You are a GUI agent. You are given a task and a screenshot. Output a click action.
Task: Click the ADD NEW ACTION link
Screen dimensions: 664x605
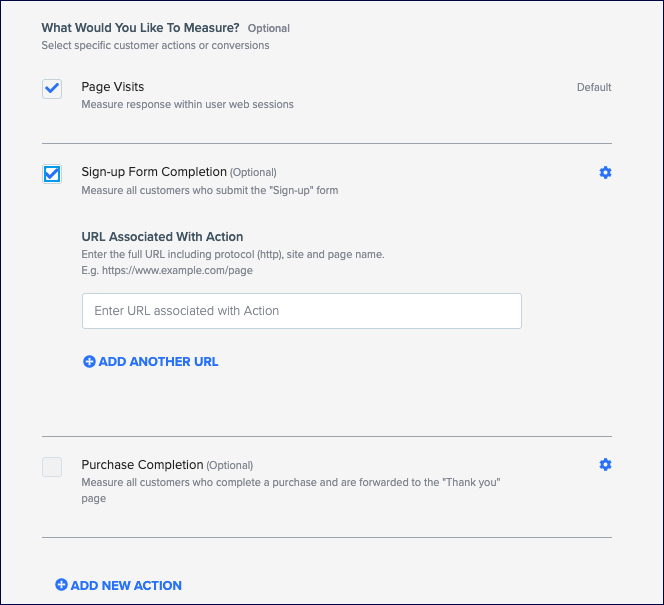click(x=119, y=585)
